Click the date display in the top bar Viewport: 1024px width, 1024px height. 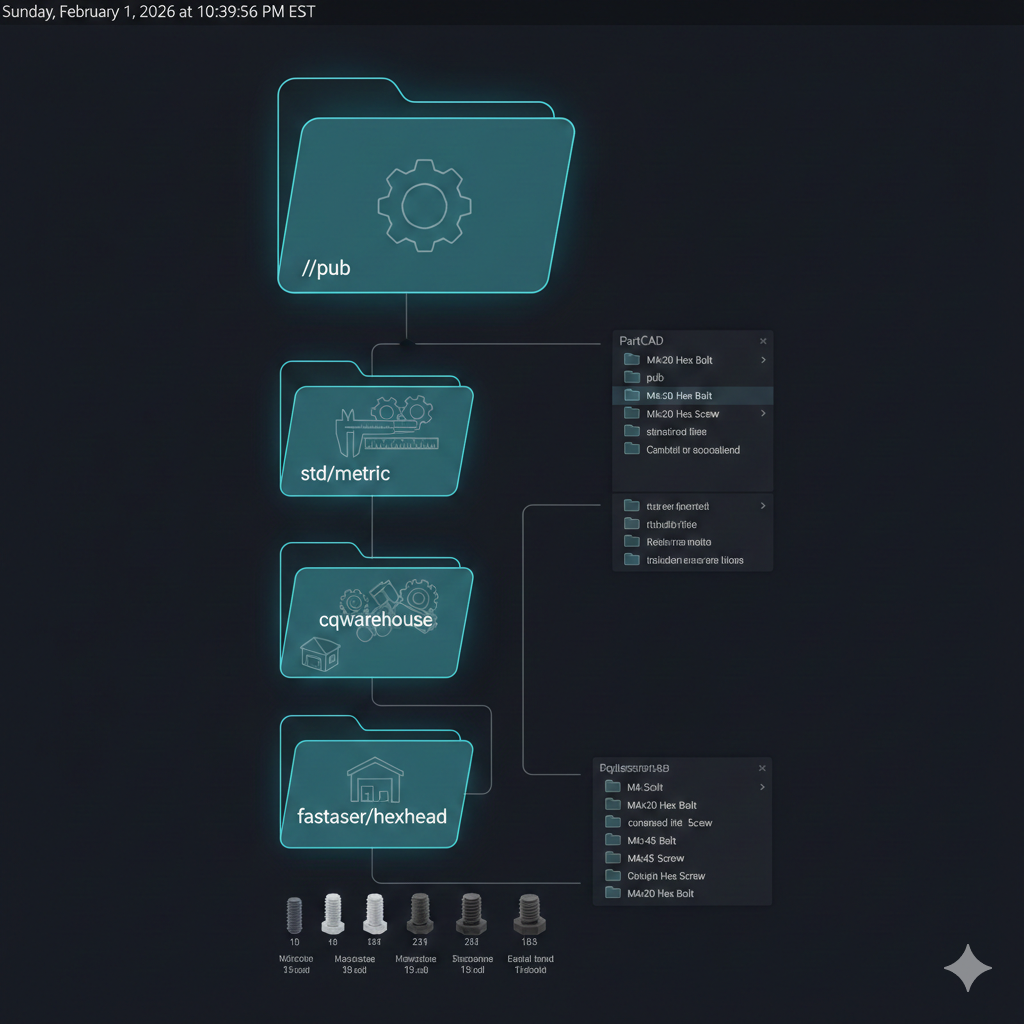point(158,12)
